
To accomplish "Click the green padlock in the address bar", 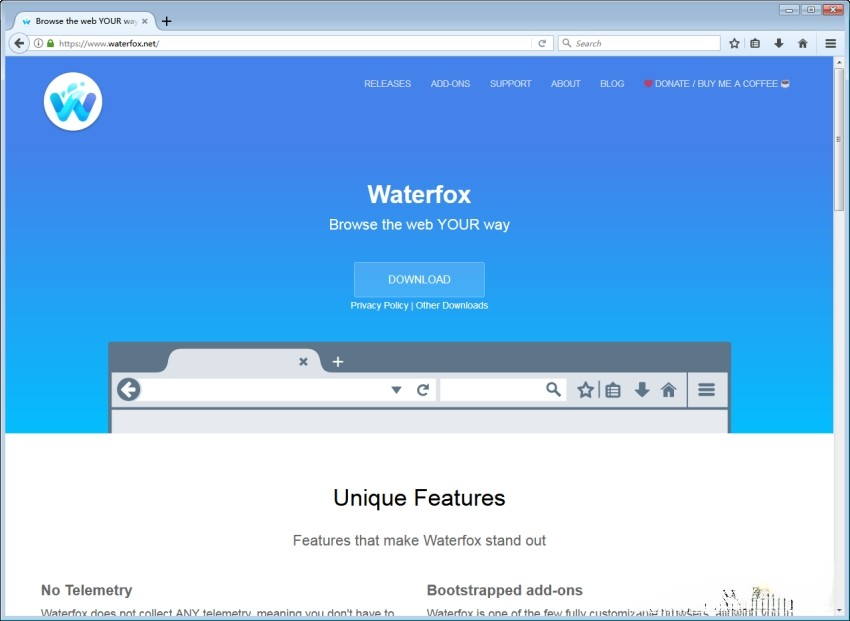I will click(x=49, y=43).
